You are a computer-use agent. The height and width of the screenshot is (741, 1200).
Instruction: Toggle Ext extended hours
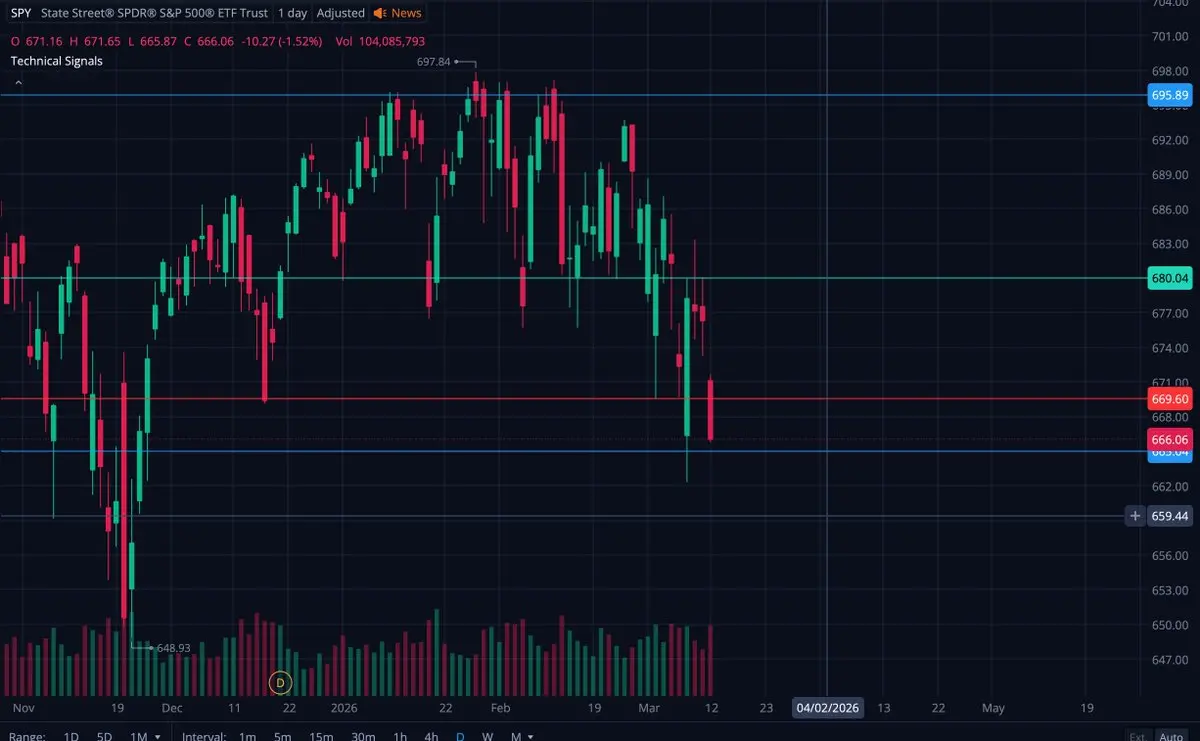point(1138,736)
